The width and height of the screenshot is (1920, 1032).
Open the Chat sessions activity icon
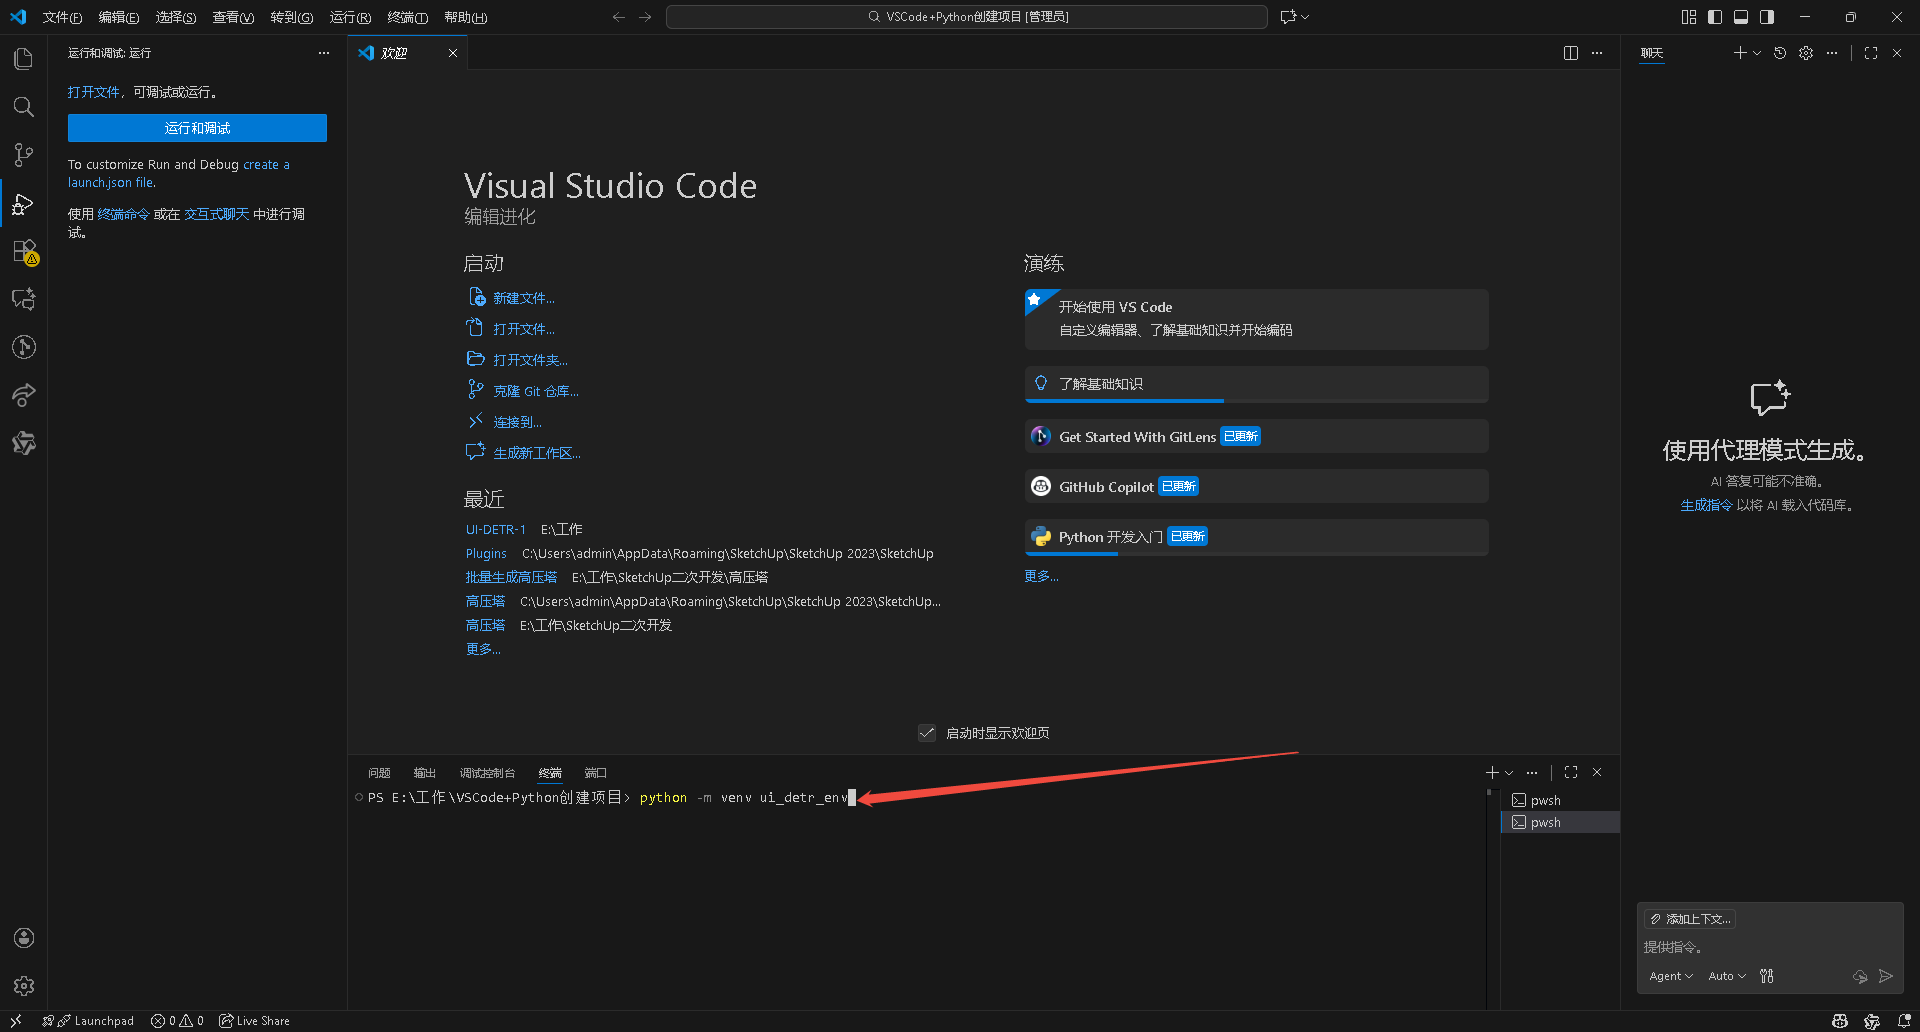click(x=24, y=299)
